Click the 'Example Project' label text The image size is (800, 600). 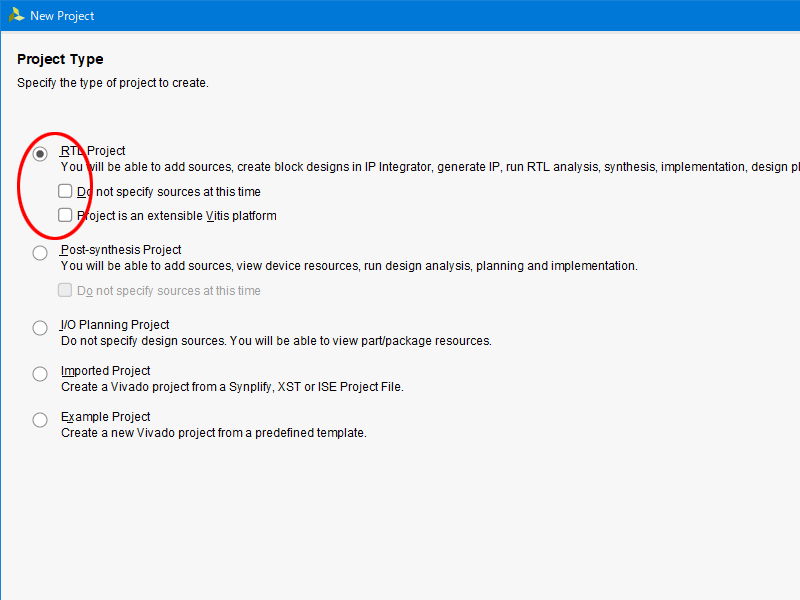click(106, 417)
